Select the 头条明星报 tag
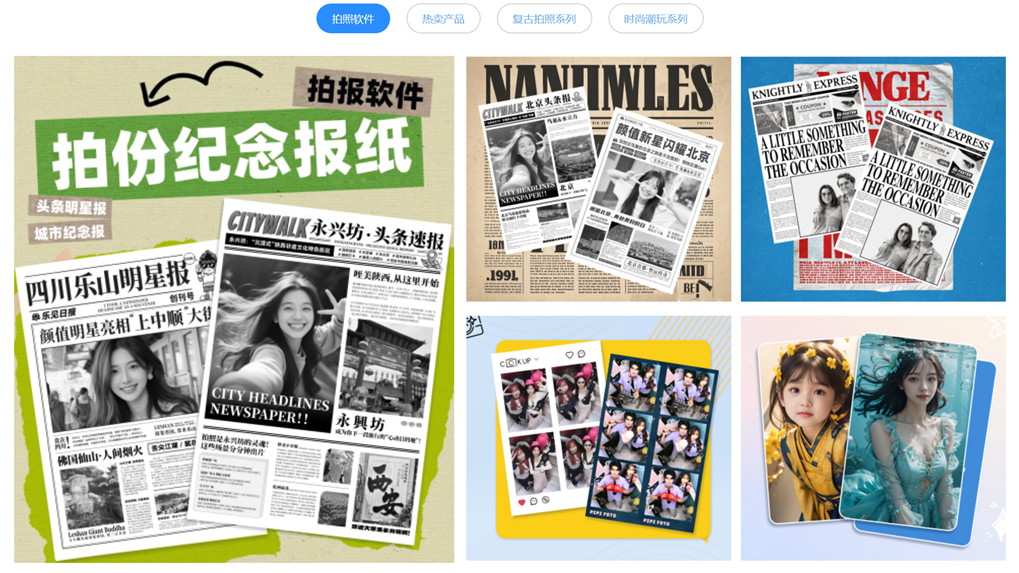The image size is (1019, 573). pyautogui.click(x=71, y=207)
